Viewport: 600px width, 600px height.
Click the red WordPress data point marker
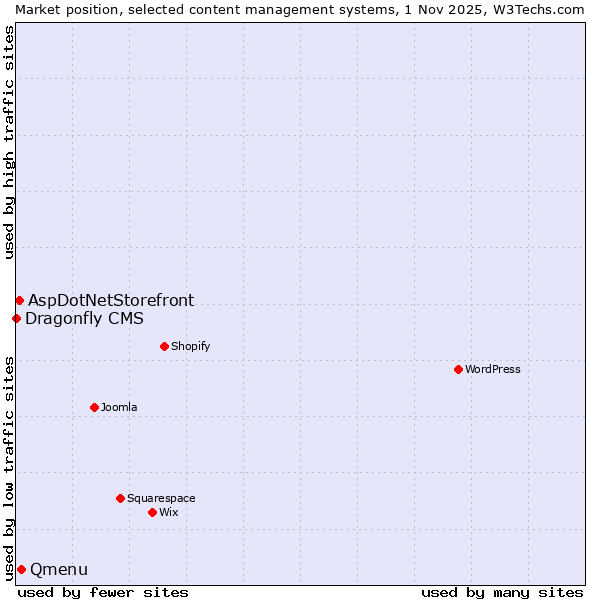click(458, 369)
